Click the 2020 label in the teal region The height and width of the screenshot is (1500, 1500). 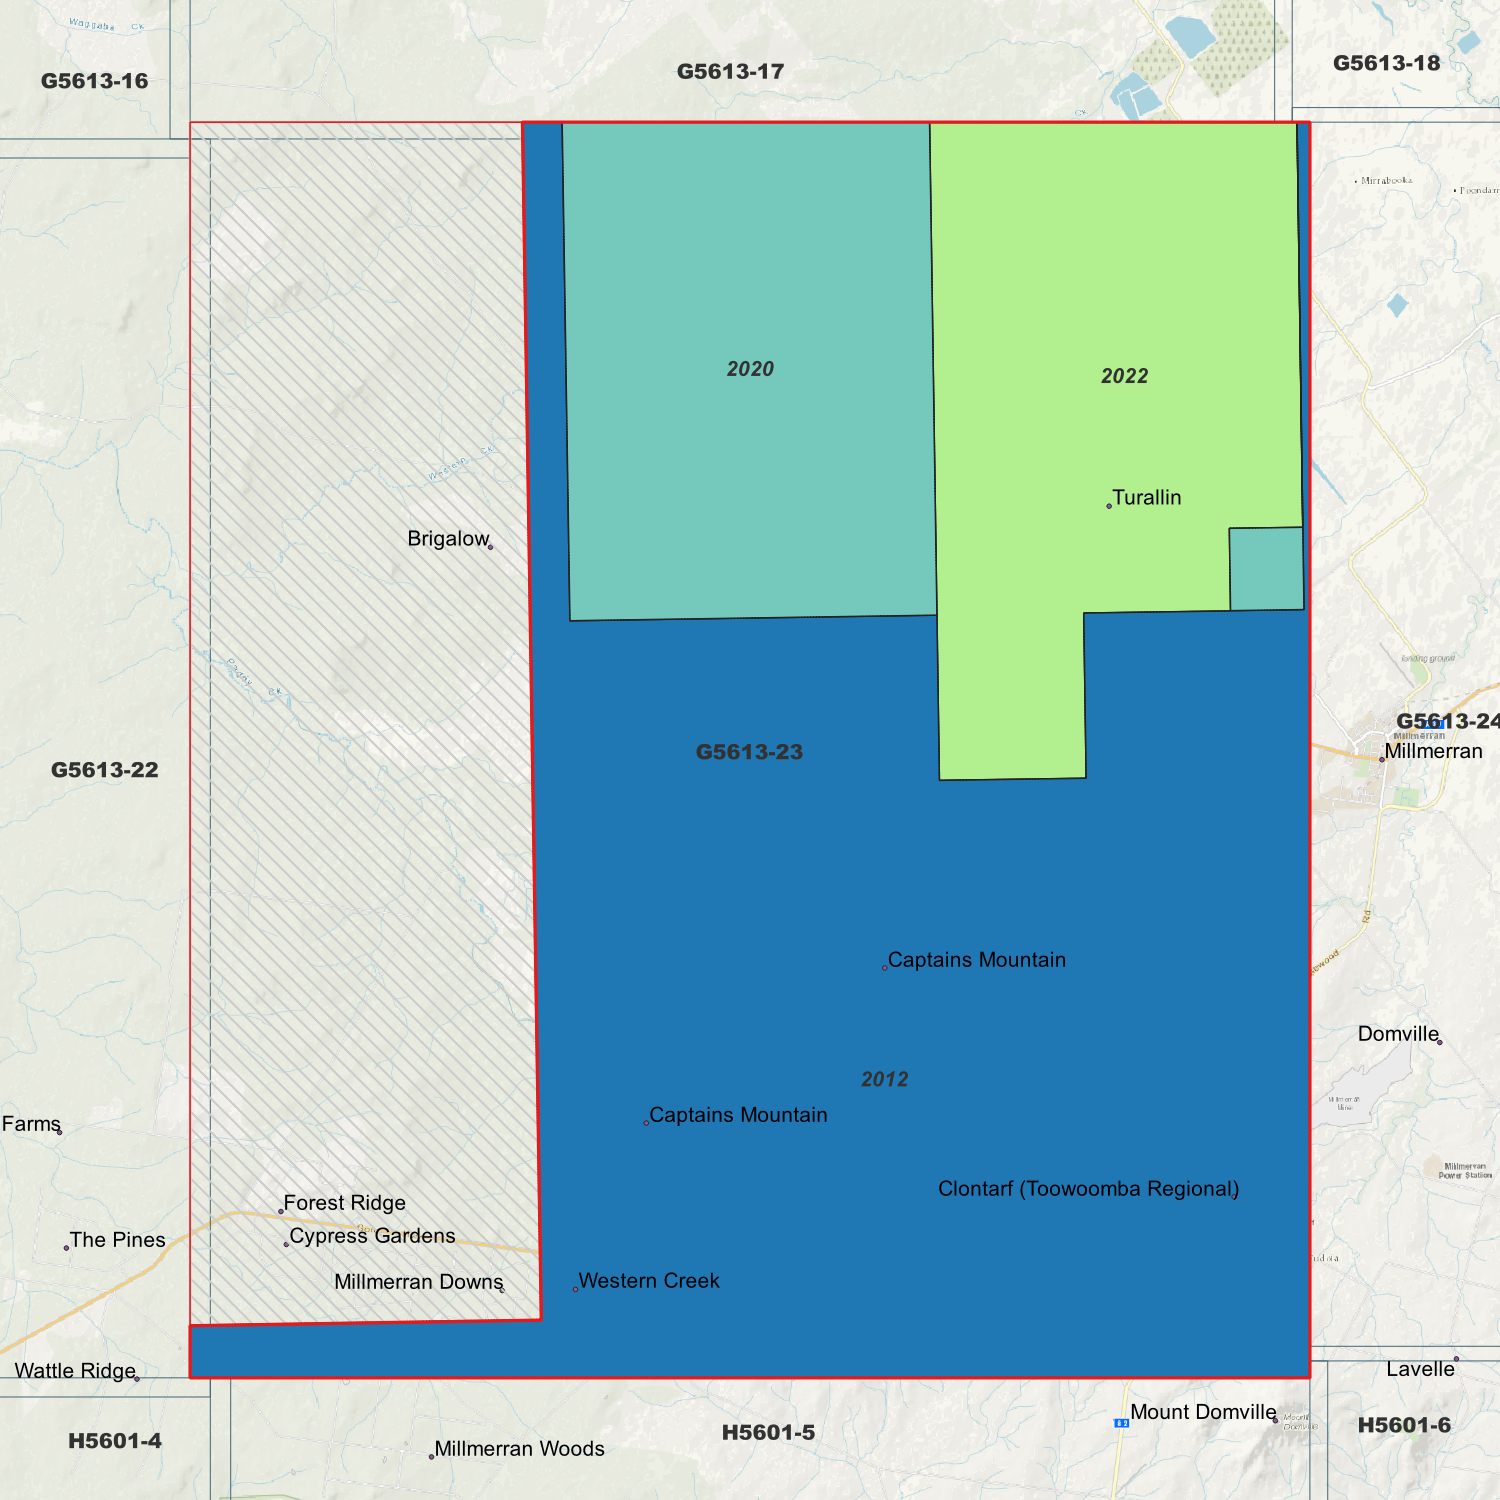tap(750, 369)
